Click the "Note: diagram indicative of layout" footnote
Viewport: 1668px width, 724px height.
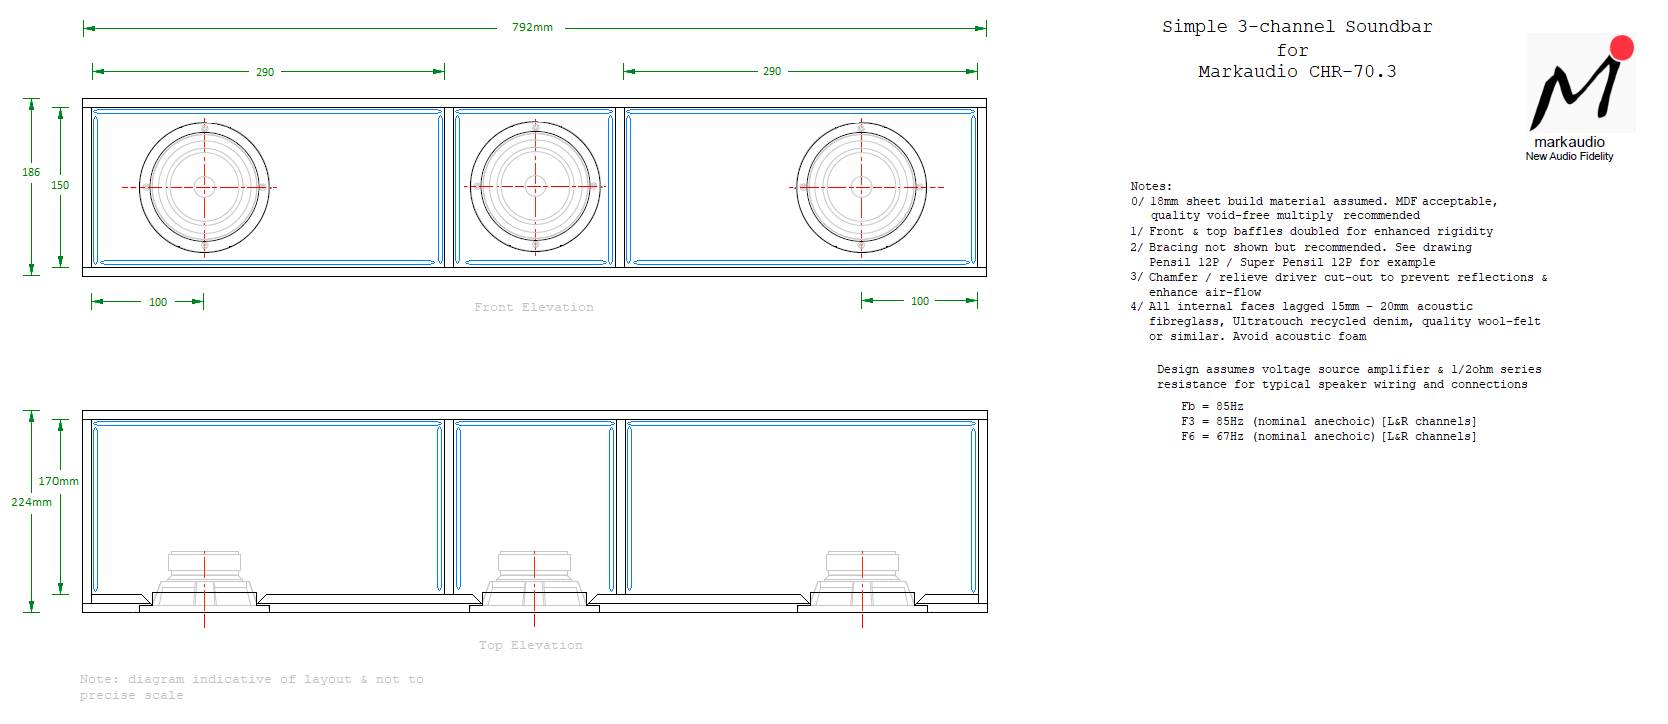tap(252, 687)
